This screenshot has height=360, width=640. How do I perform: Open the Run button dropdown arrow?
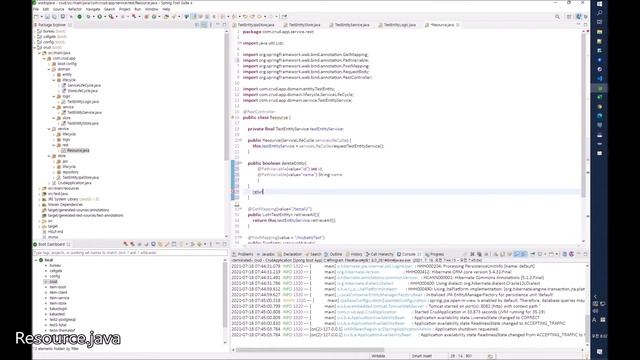104,17
